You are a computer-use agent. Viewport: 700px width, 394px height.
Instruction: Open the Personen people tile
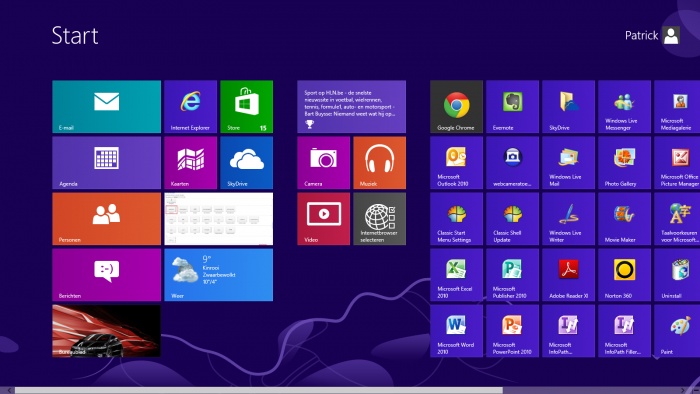[106, 219]
